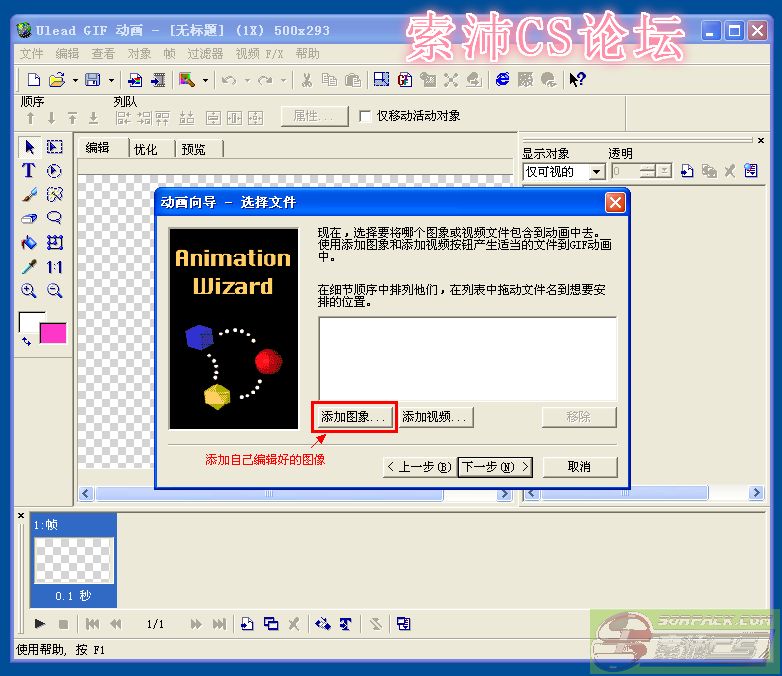Click the object properties icon at panel right

[x=751, y=171]
